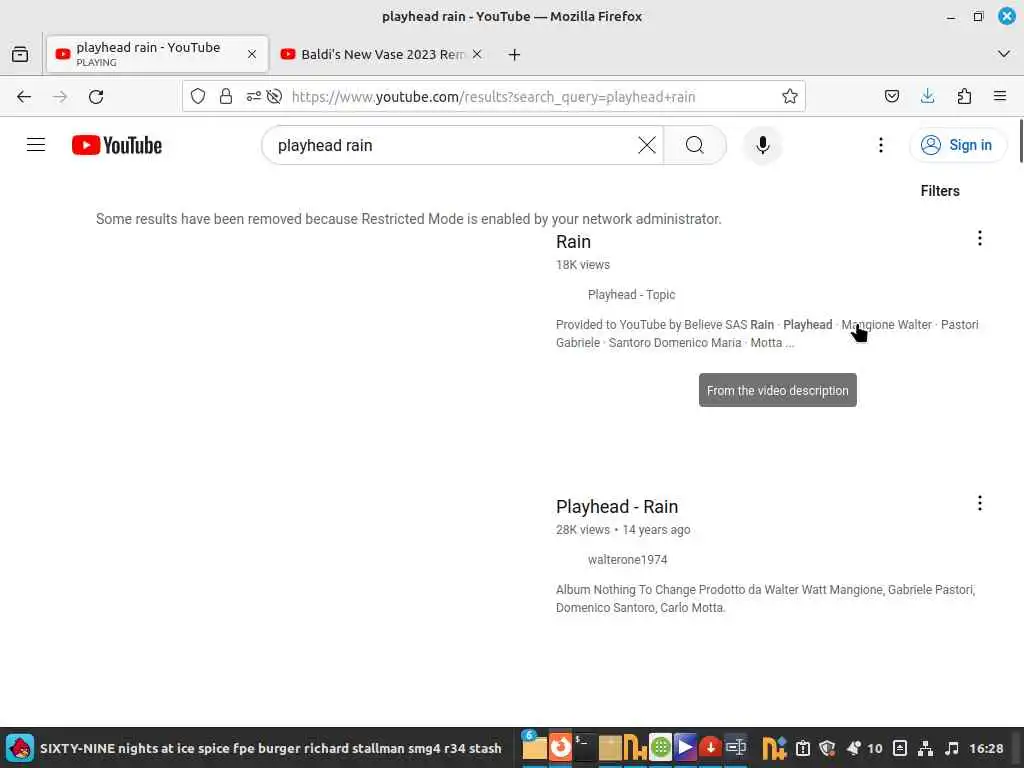Click the URL address field
The height and width of the screenshot is (768, 1024).
pos(493,97)
